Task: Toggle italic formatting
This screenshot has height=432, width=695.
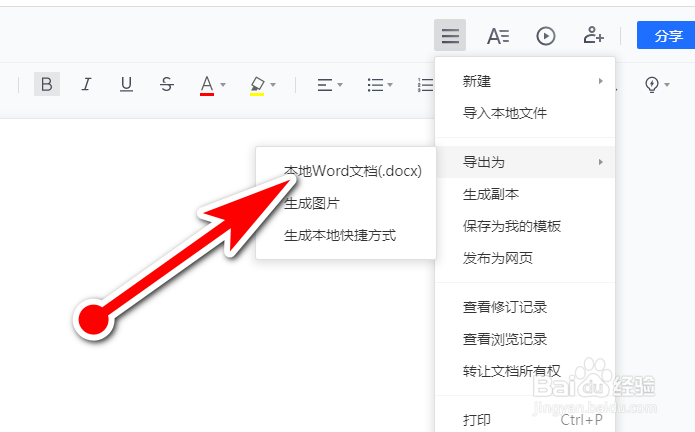Action: click(x=86, y=84)
